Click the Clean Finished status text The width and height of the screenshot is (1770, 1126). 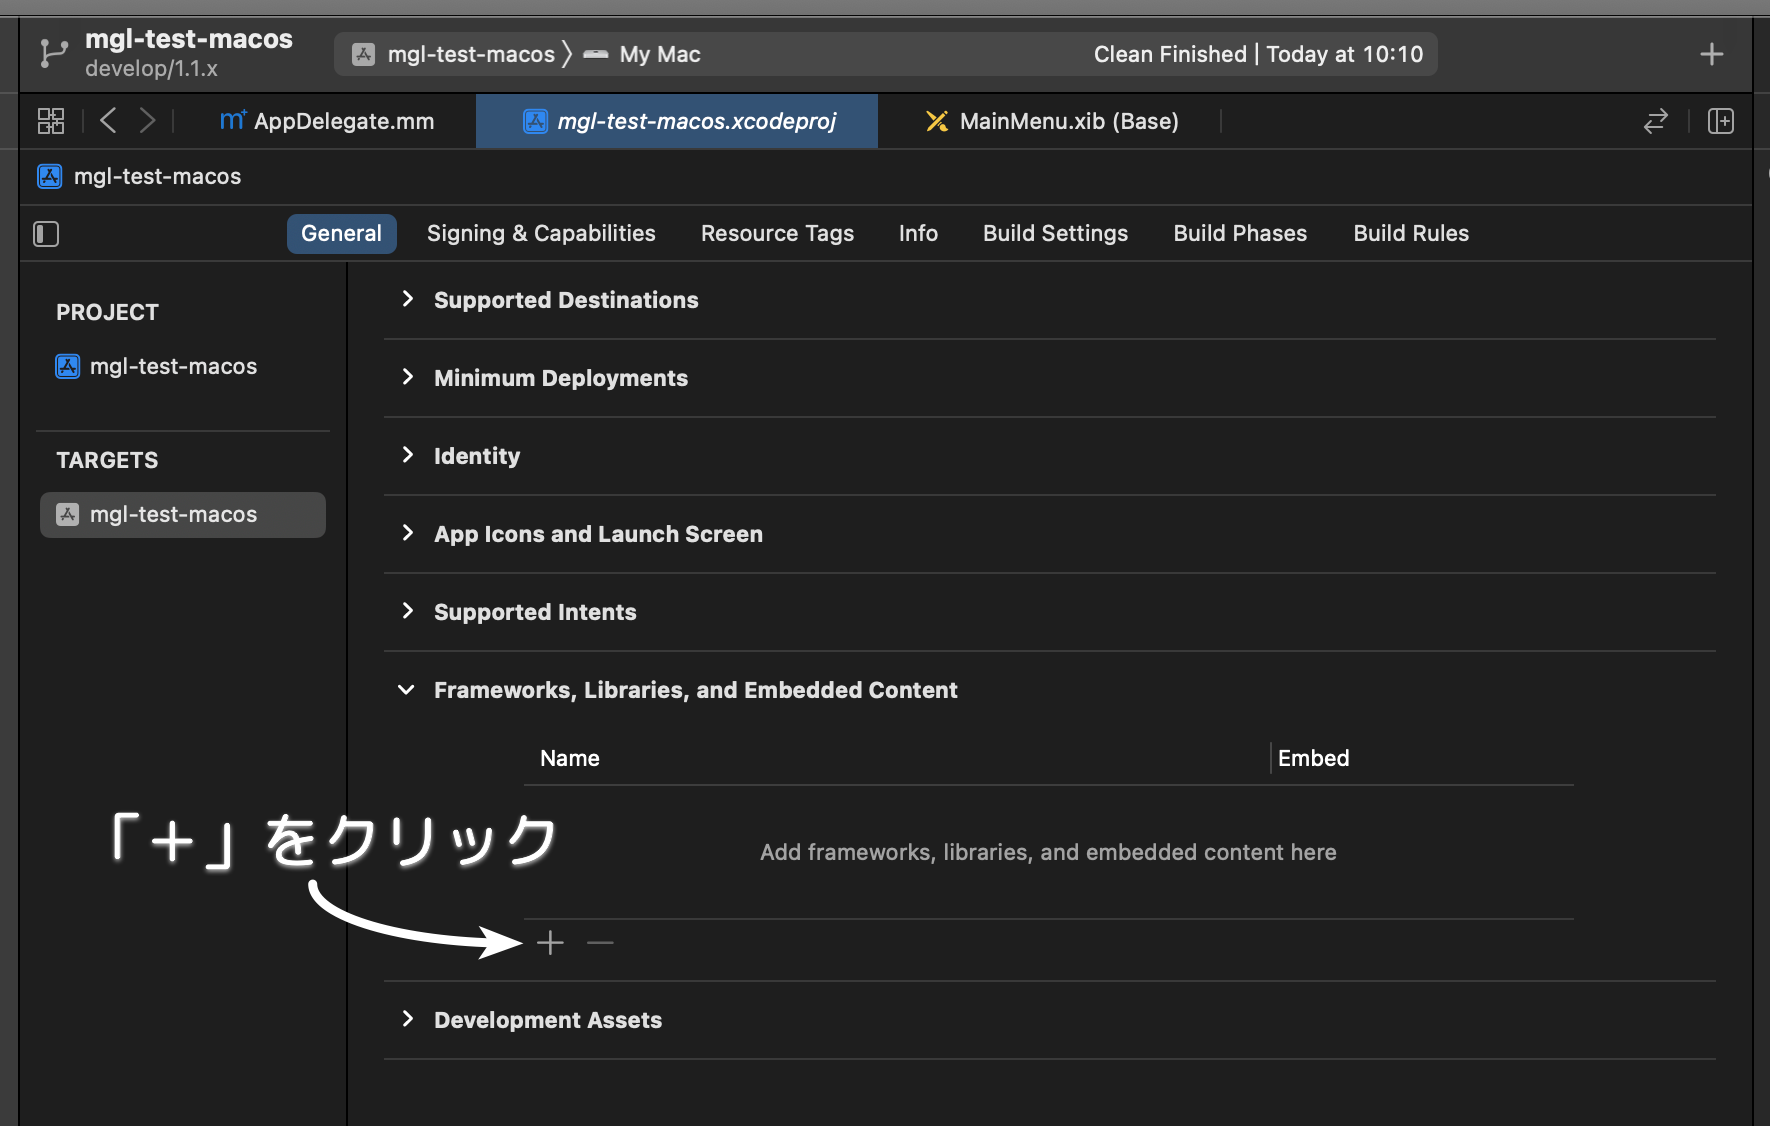point(1258,54)
